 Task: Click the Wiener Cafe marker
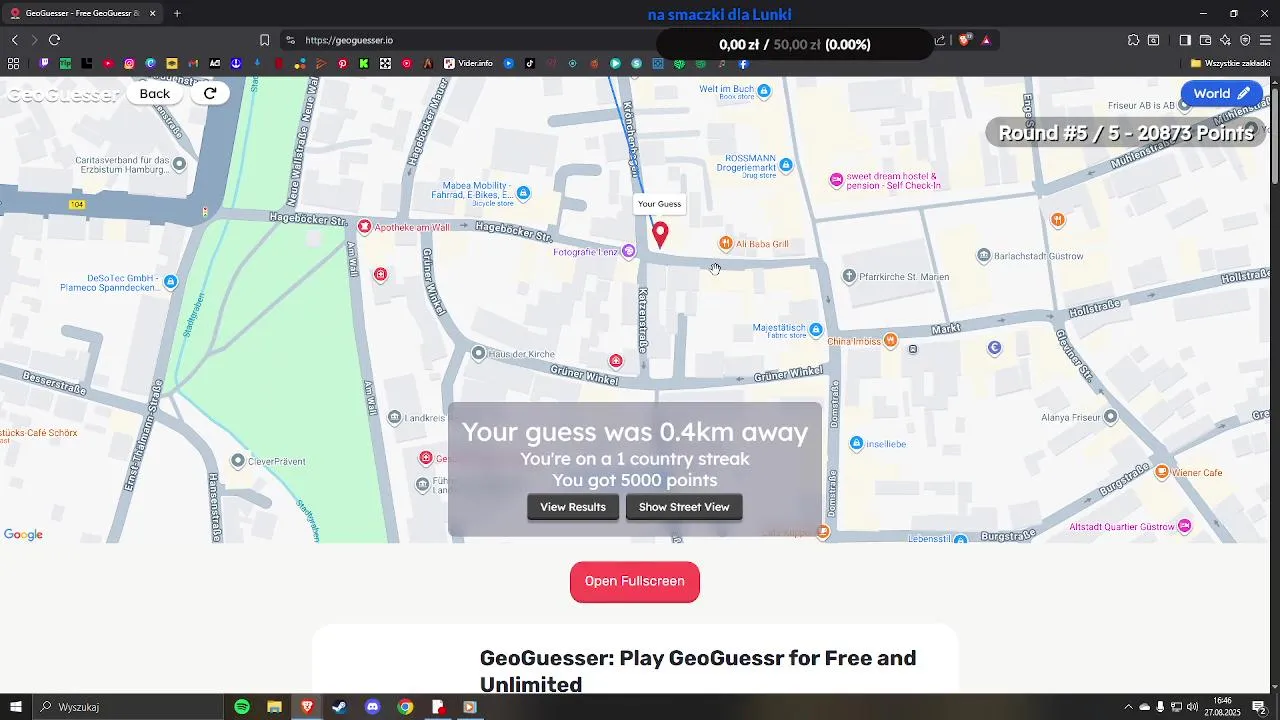[x=1162, y=472]
